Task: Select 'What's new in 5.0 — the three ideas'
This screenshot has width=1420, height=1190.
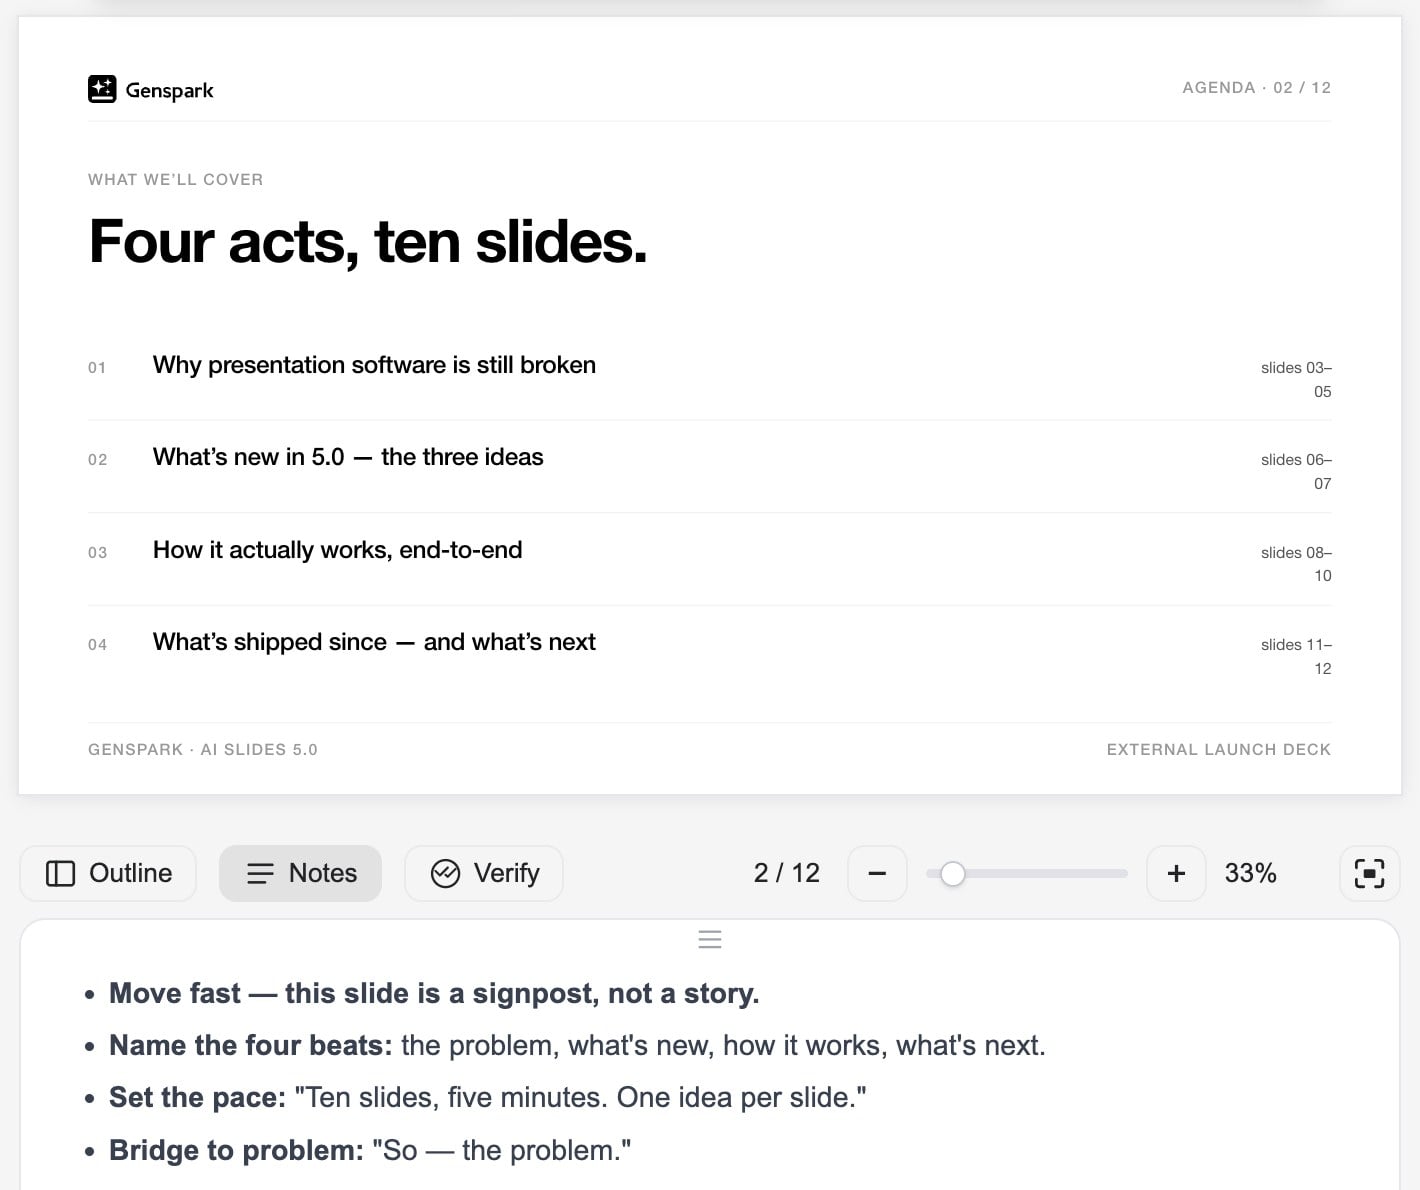Action: coord(348,457)
